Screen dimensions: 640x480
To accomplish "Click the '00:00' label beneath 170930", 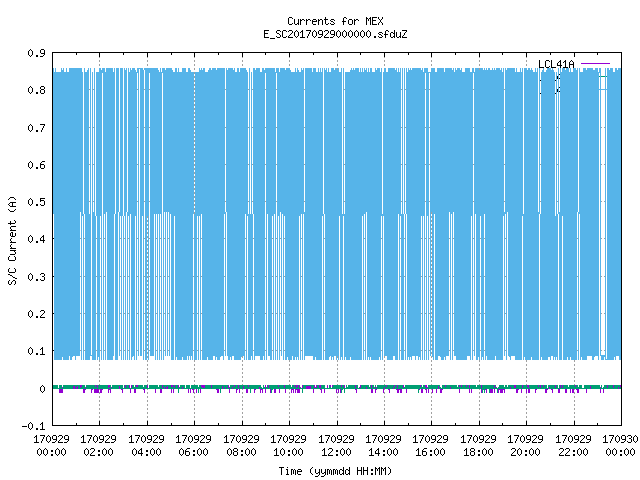I will tap(620, 452).
